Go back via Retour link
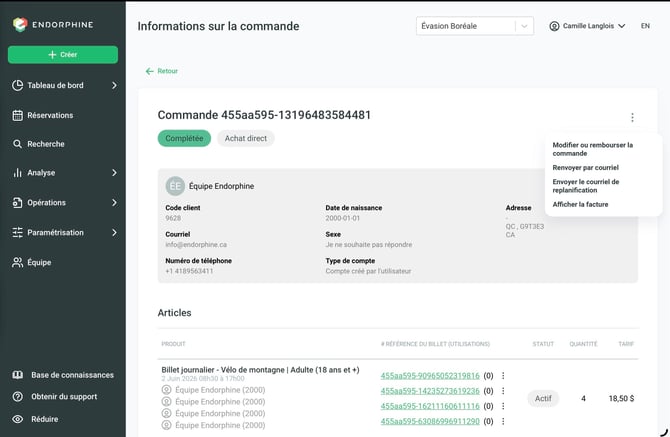Image resolution: width=670 pixels, height=437 pixels. pyautogui.click(x=162, y=71)
